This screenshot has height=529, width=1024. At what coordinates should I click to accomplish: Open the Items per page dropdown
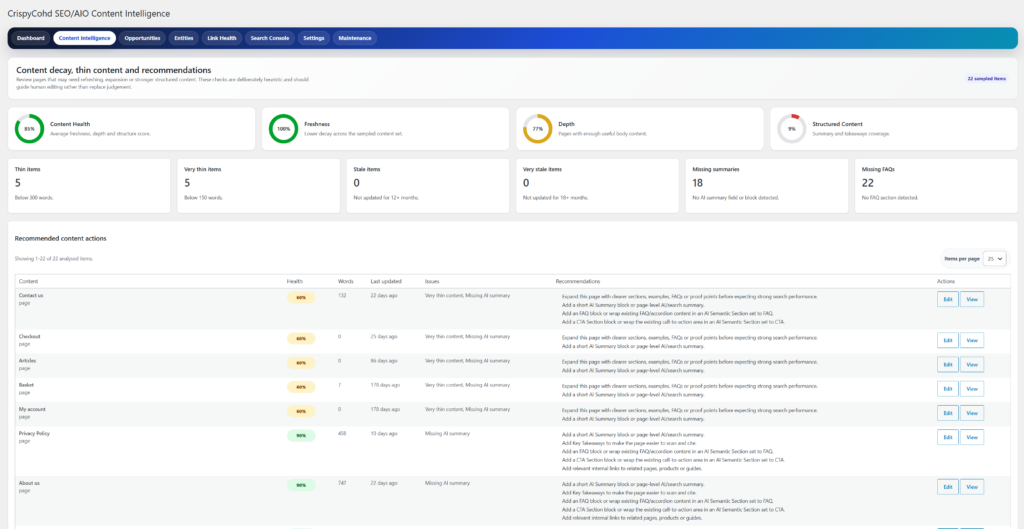pyautogui.click(x=995, y=259)
